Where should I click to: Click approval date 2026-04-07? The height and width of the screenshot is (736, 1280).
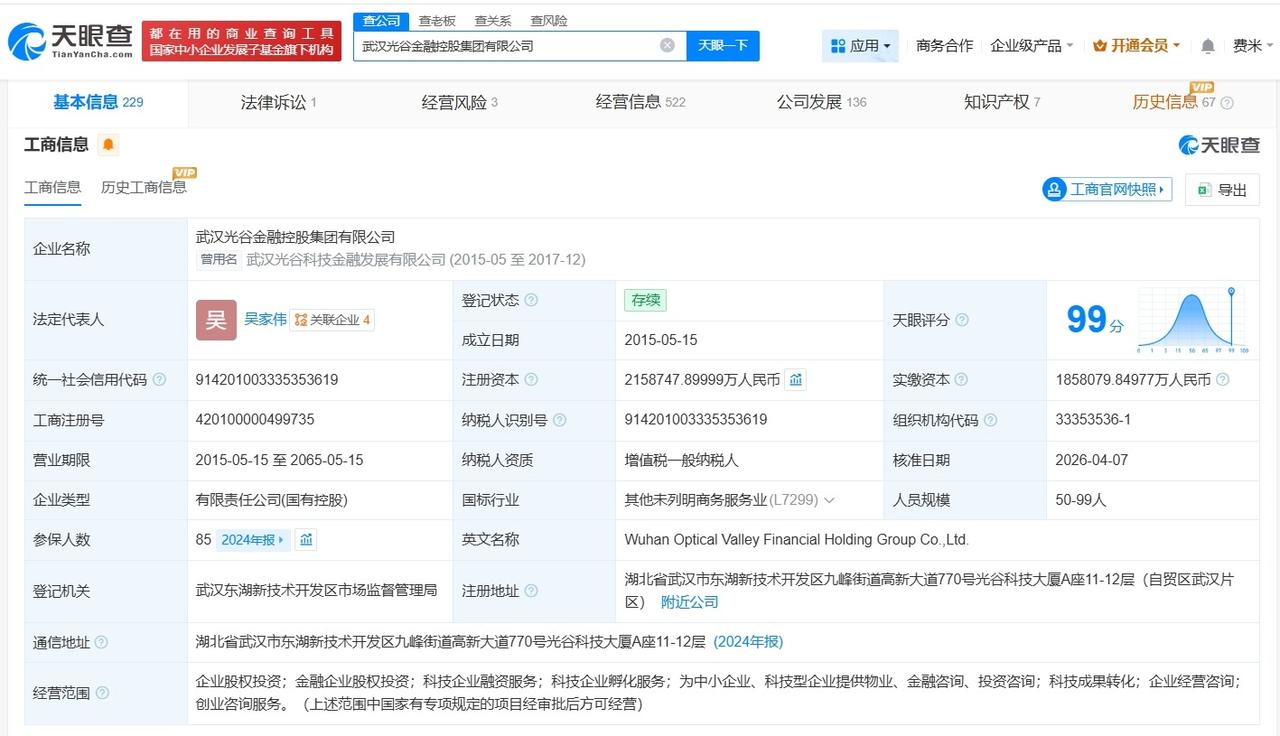[x=1092, y=460]
